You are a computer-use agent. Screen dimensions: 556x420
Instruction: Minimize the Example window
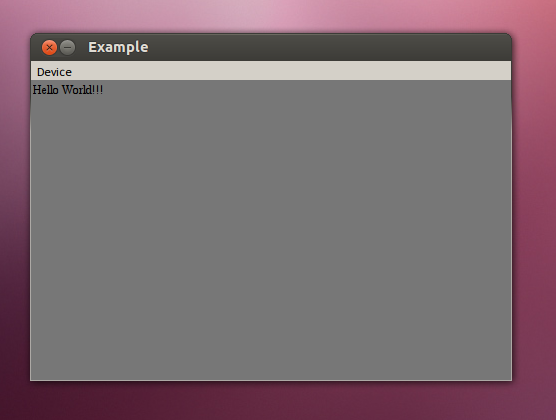point(67,48)
